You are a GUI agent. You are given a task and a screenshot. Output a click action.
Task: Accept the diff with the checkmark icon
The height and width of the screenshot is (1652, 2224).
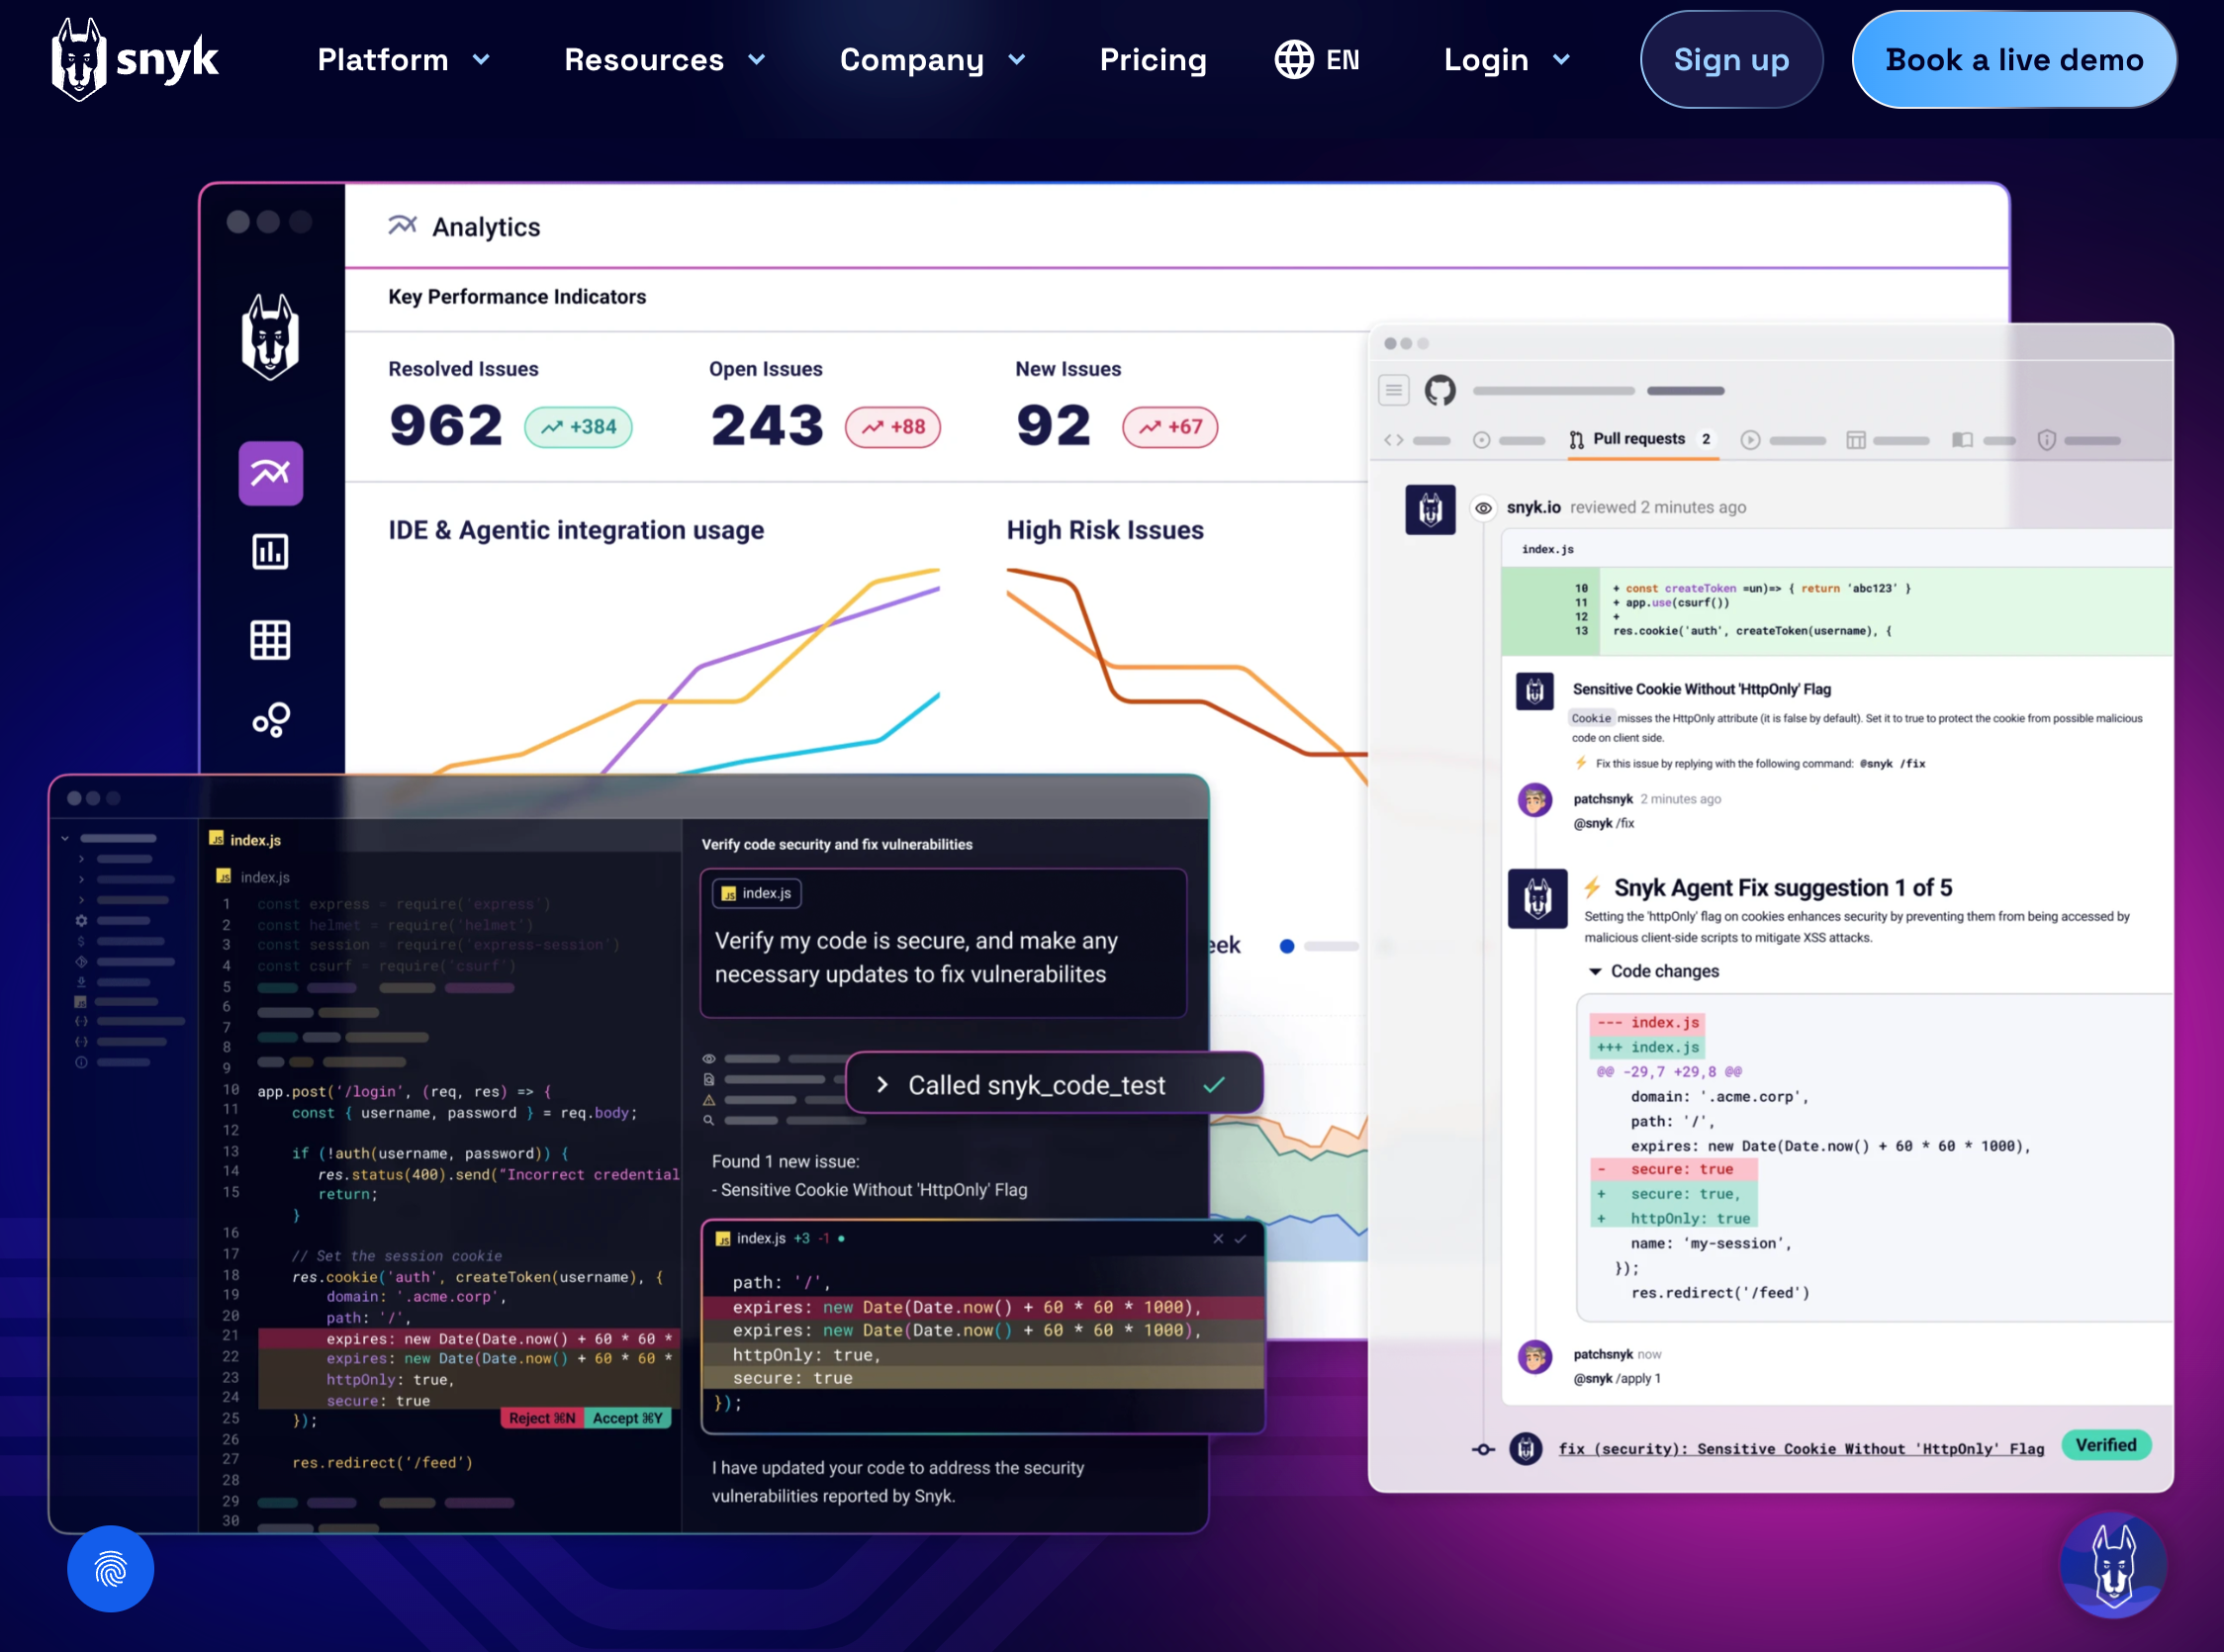(1241, 1238)
